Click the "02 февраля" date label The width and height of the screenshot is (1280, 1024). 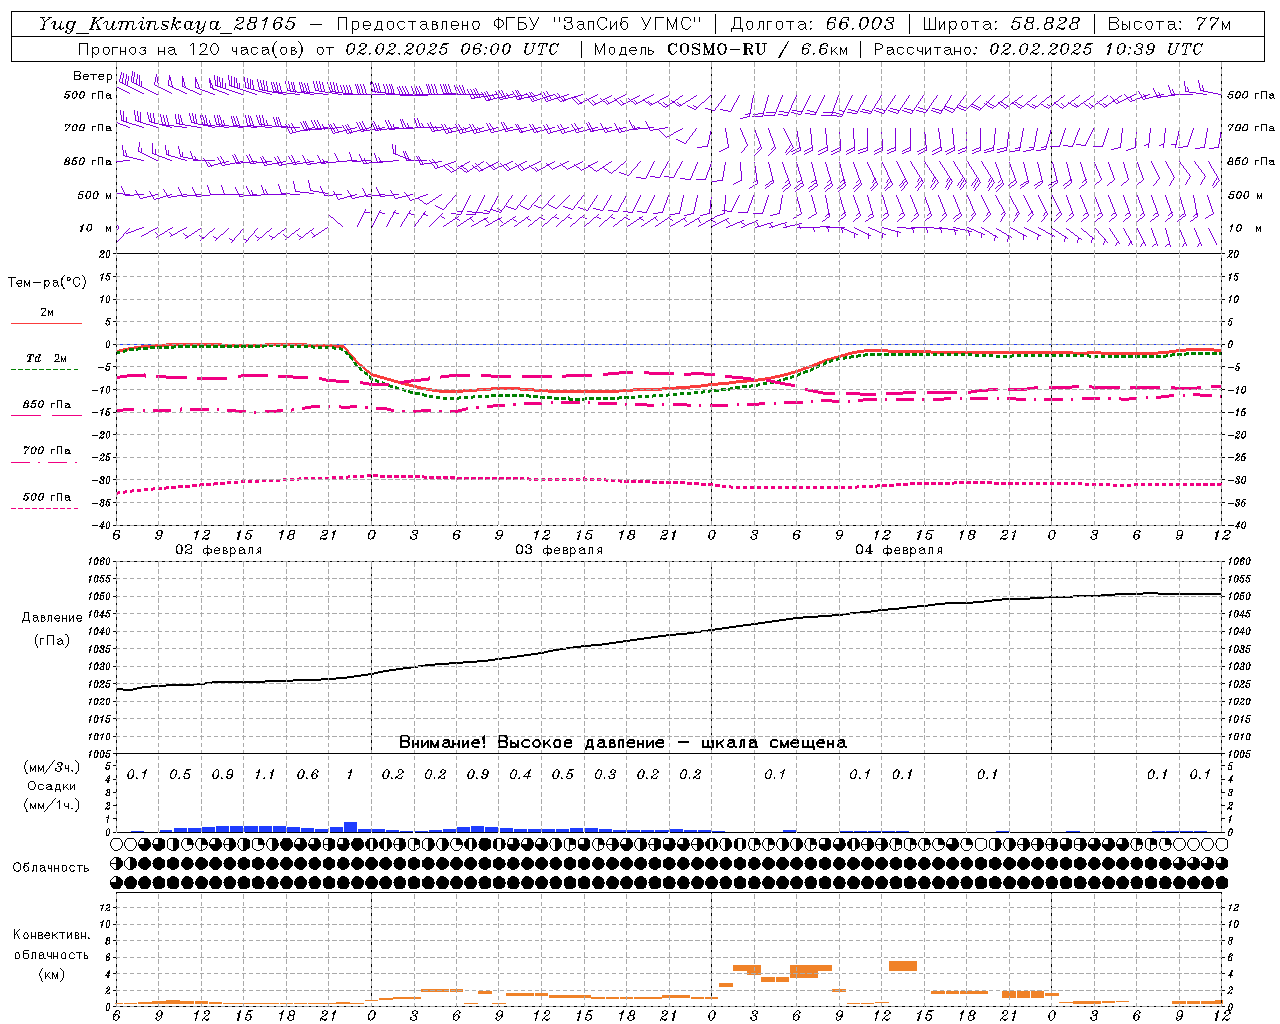tap(219, 550)
